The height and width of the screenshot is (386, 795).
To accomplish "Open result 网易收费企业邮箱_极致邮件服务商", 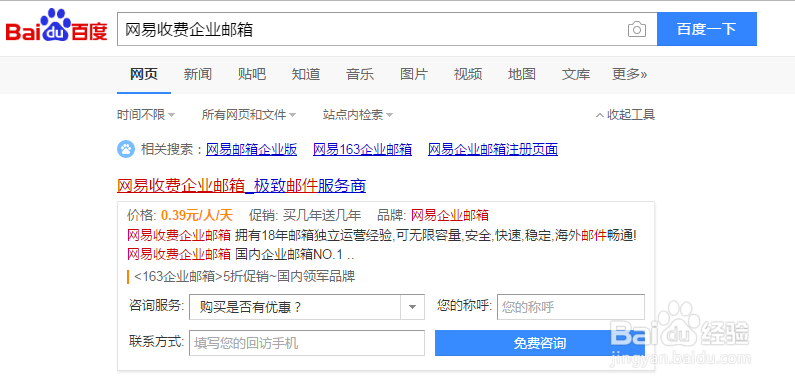I will [241, 186].
